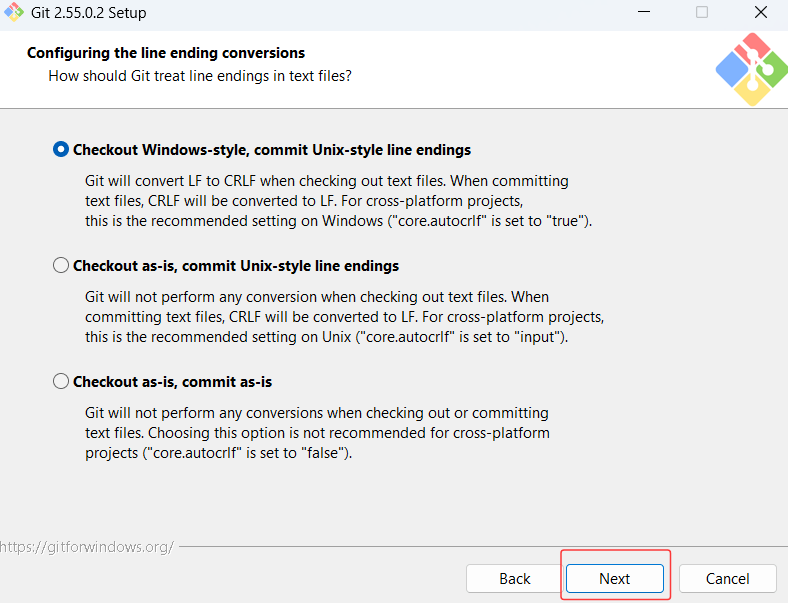Click the core.autocrlf set to true description

point(338,200)
